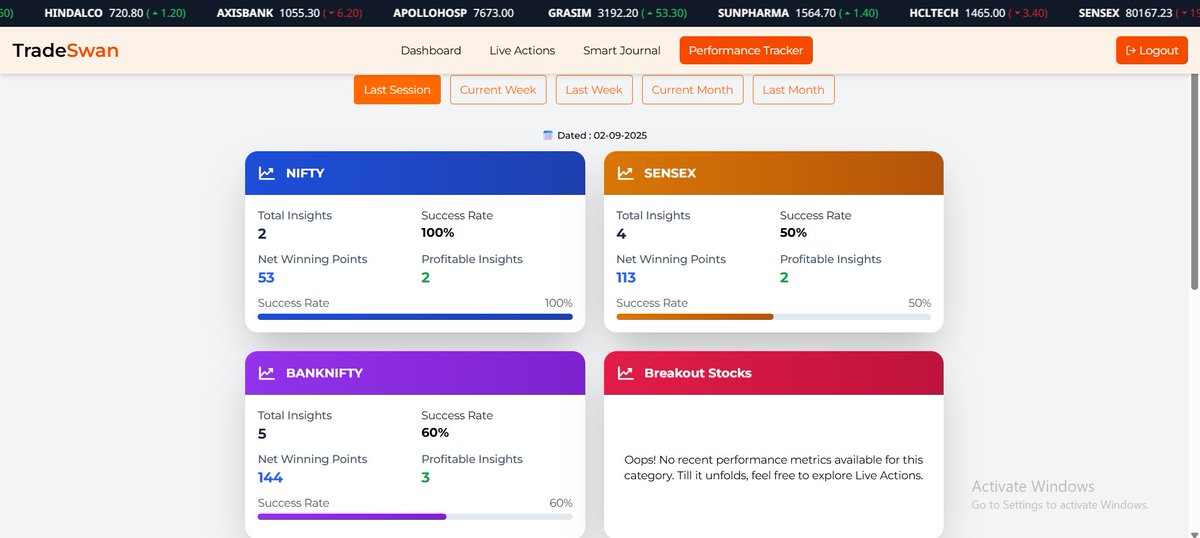Click the logout arrow icon in Logout button

click(x=1131, y=51)
